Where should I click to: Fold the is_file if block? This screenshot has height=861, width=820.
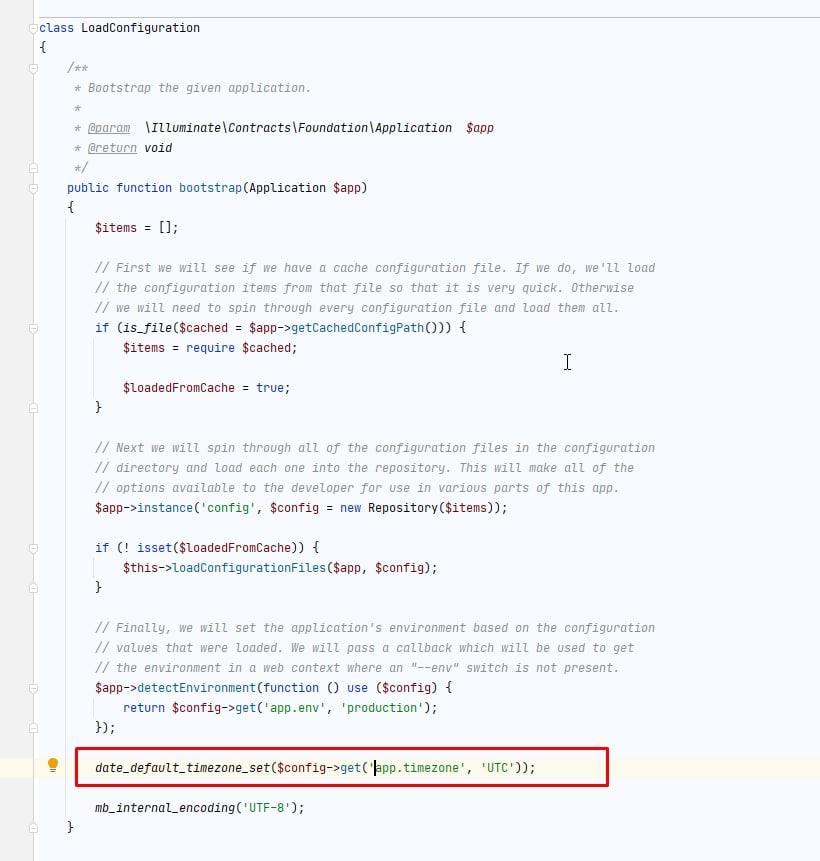(34, 328)
